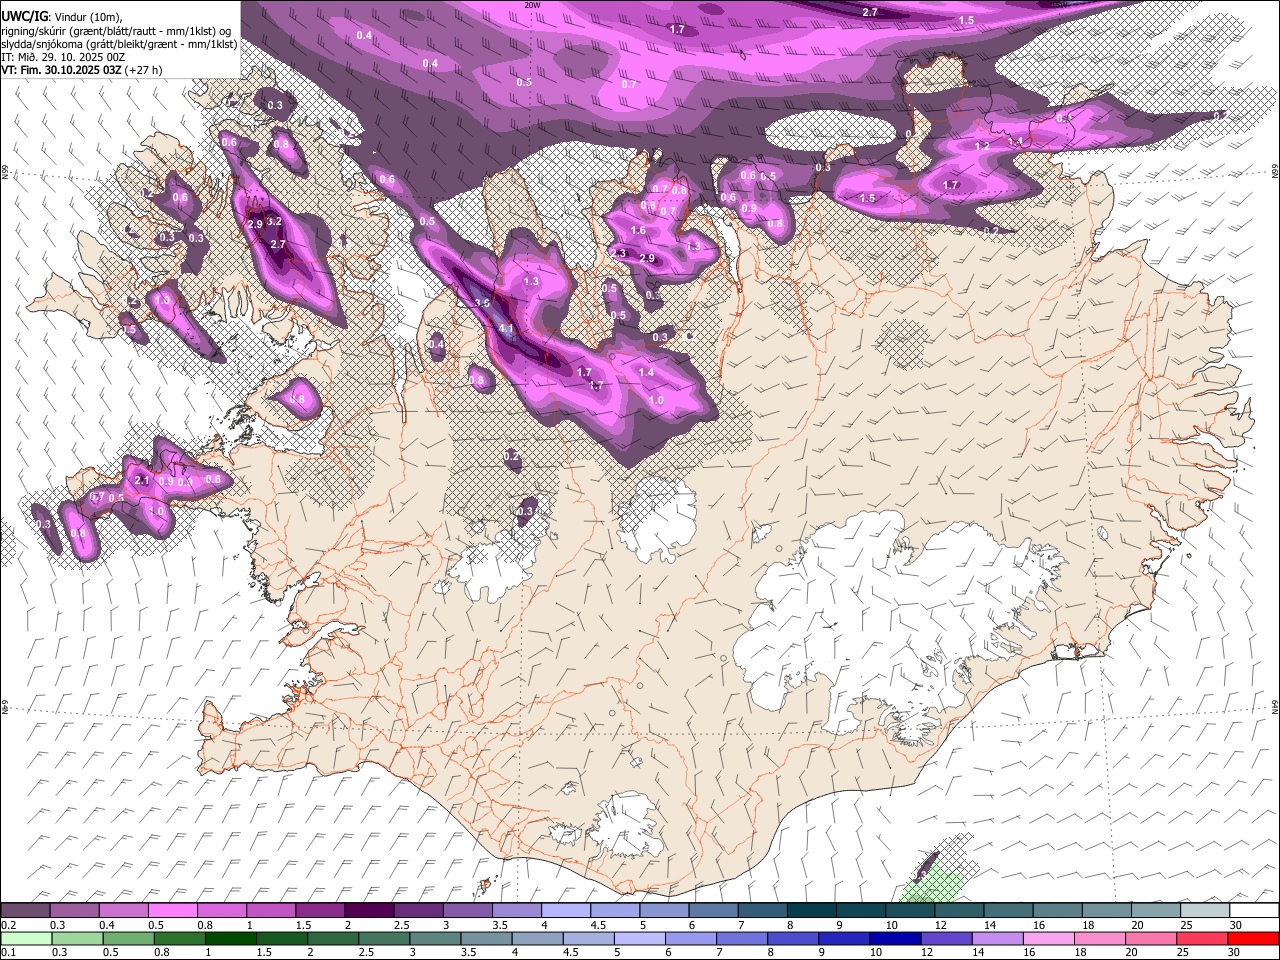Image resolution: width=1280 pixels, height=960 pixels.
Task: Click the '3.2' precipitation value on the map
Action: [275, 221]
